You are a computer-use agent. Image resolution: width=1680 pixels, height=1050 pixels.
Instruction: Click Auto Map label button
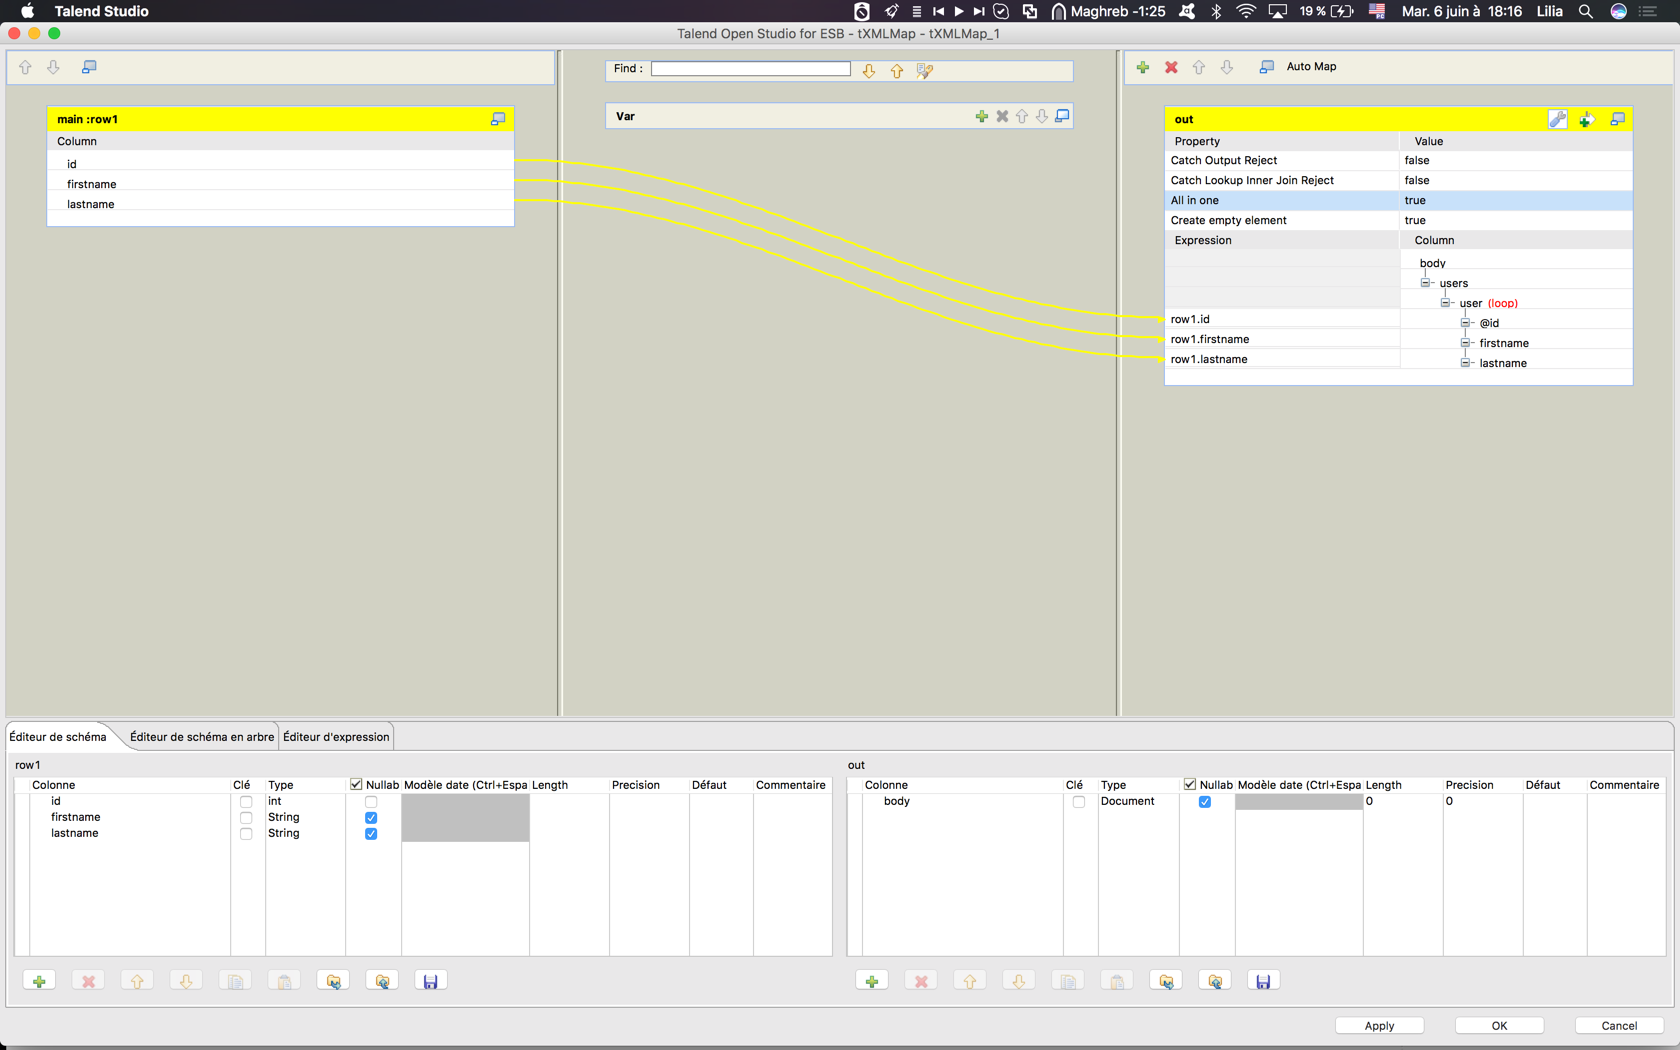[1311, 67]
